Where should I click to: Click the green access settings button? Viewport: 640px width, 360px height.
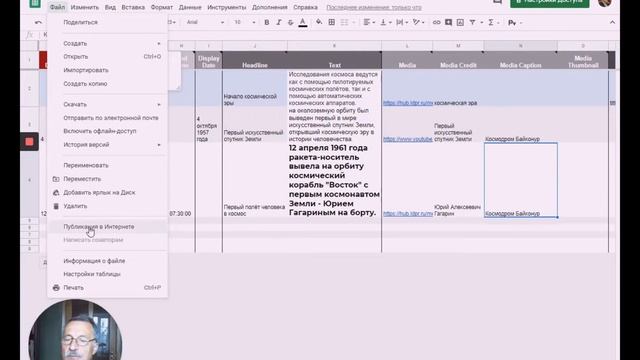549,2
